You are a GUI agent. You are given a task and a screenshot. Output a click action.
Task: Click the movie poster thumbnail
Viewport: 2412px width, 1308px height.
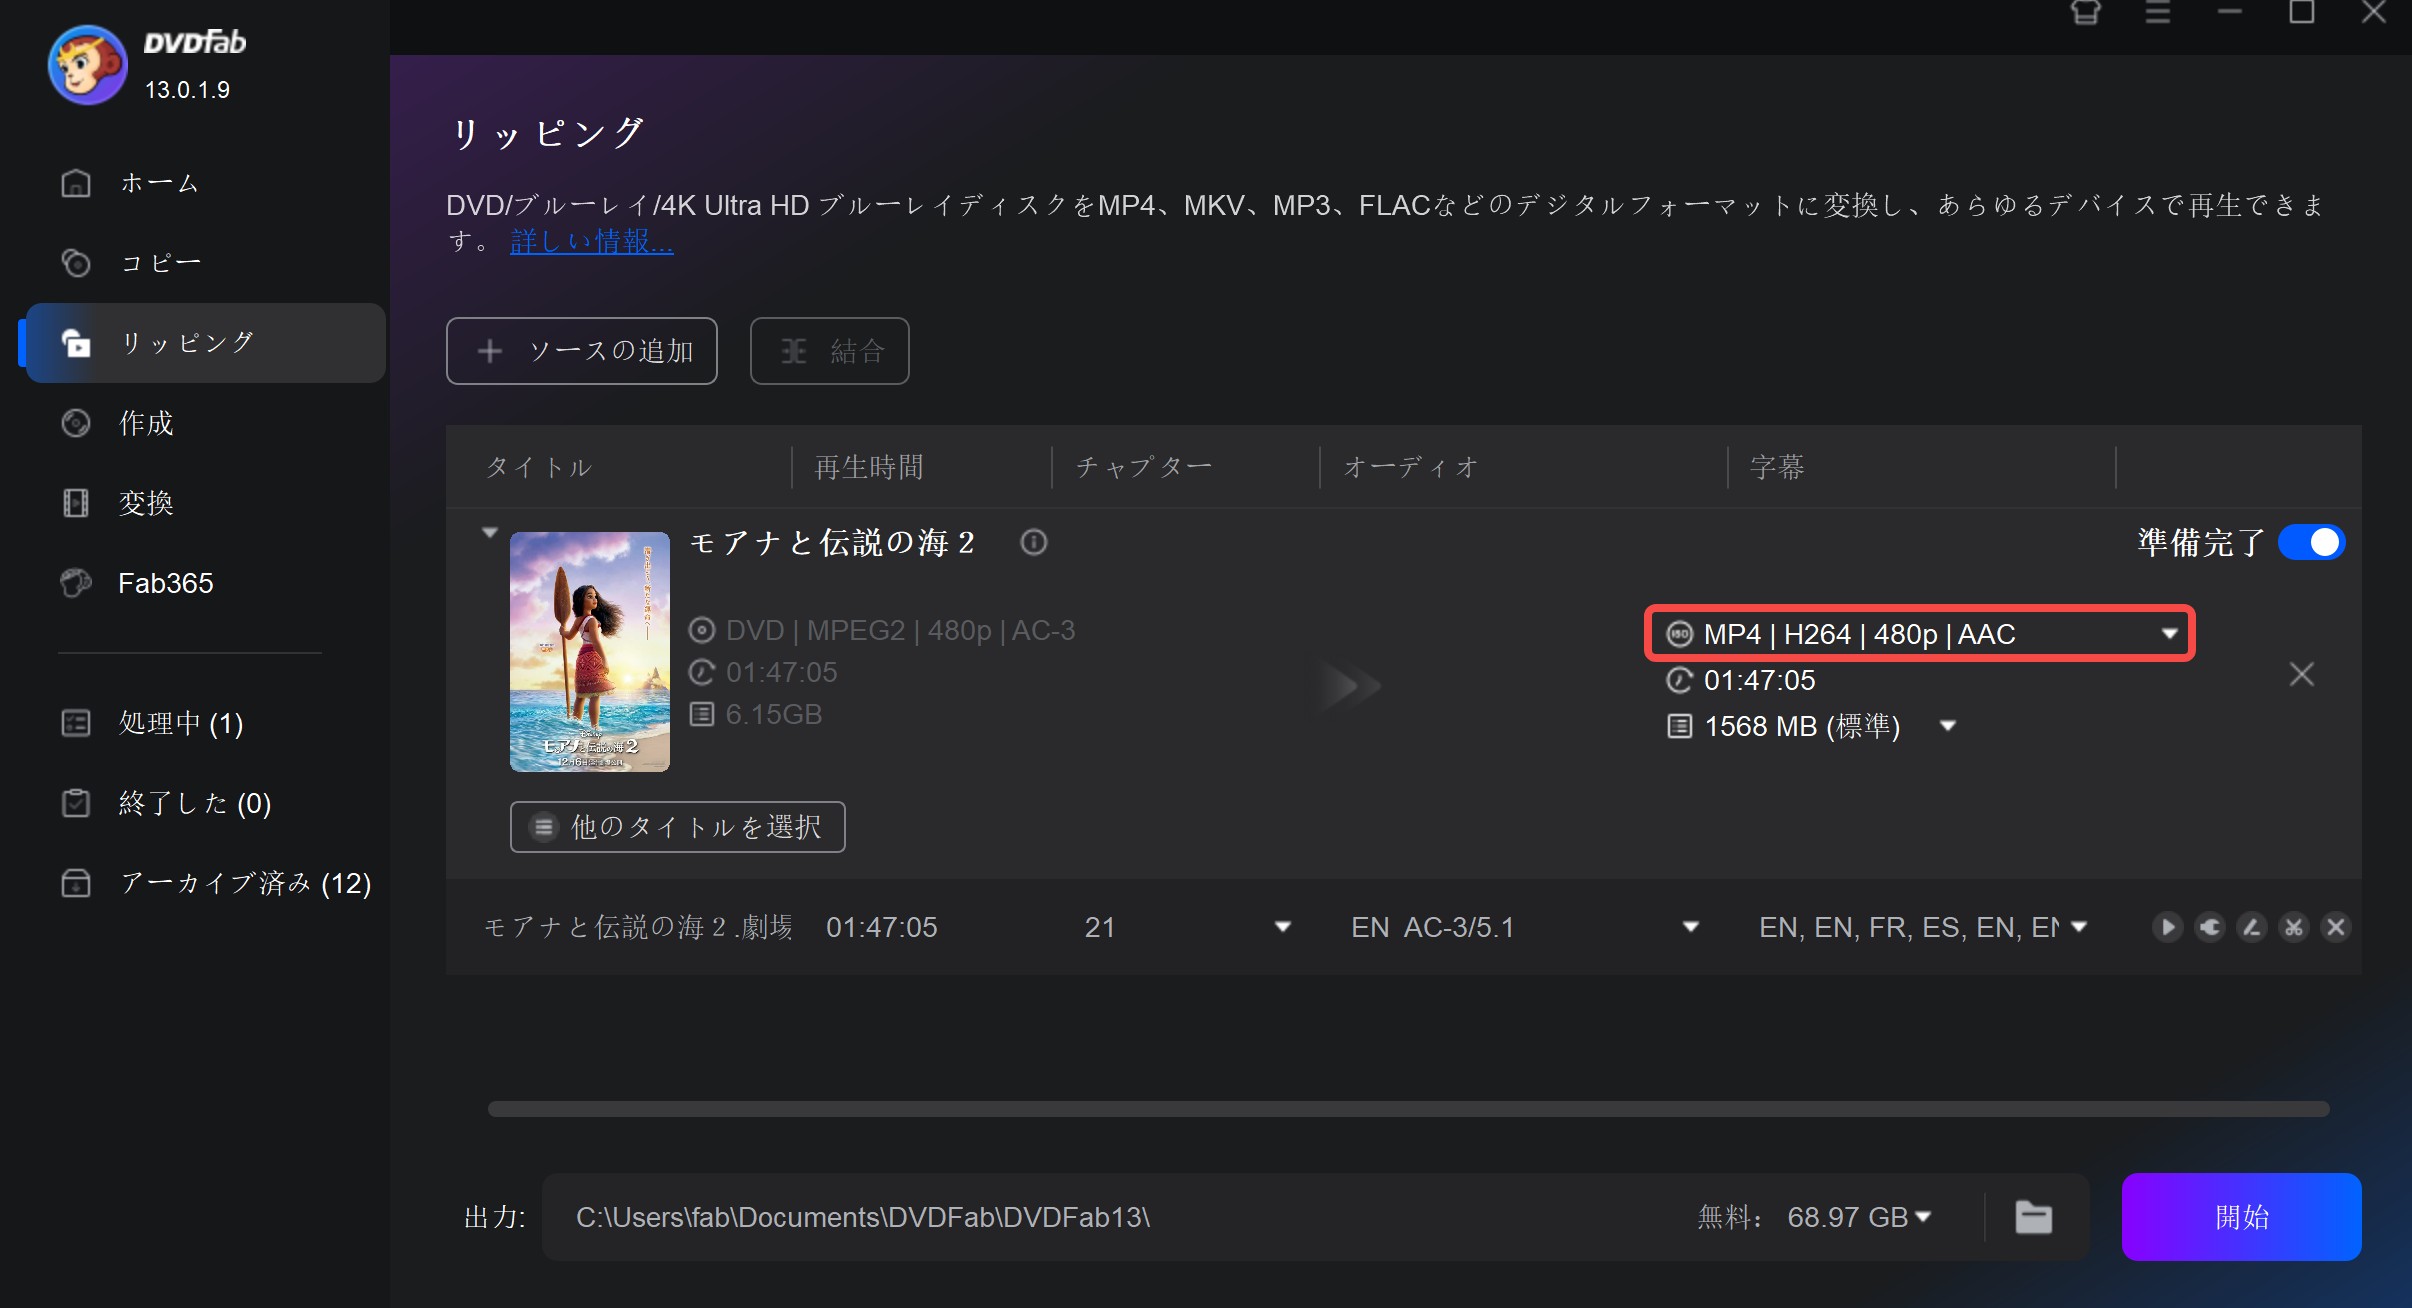[x=590, y=652]
